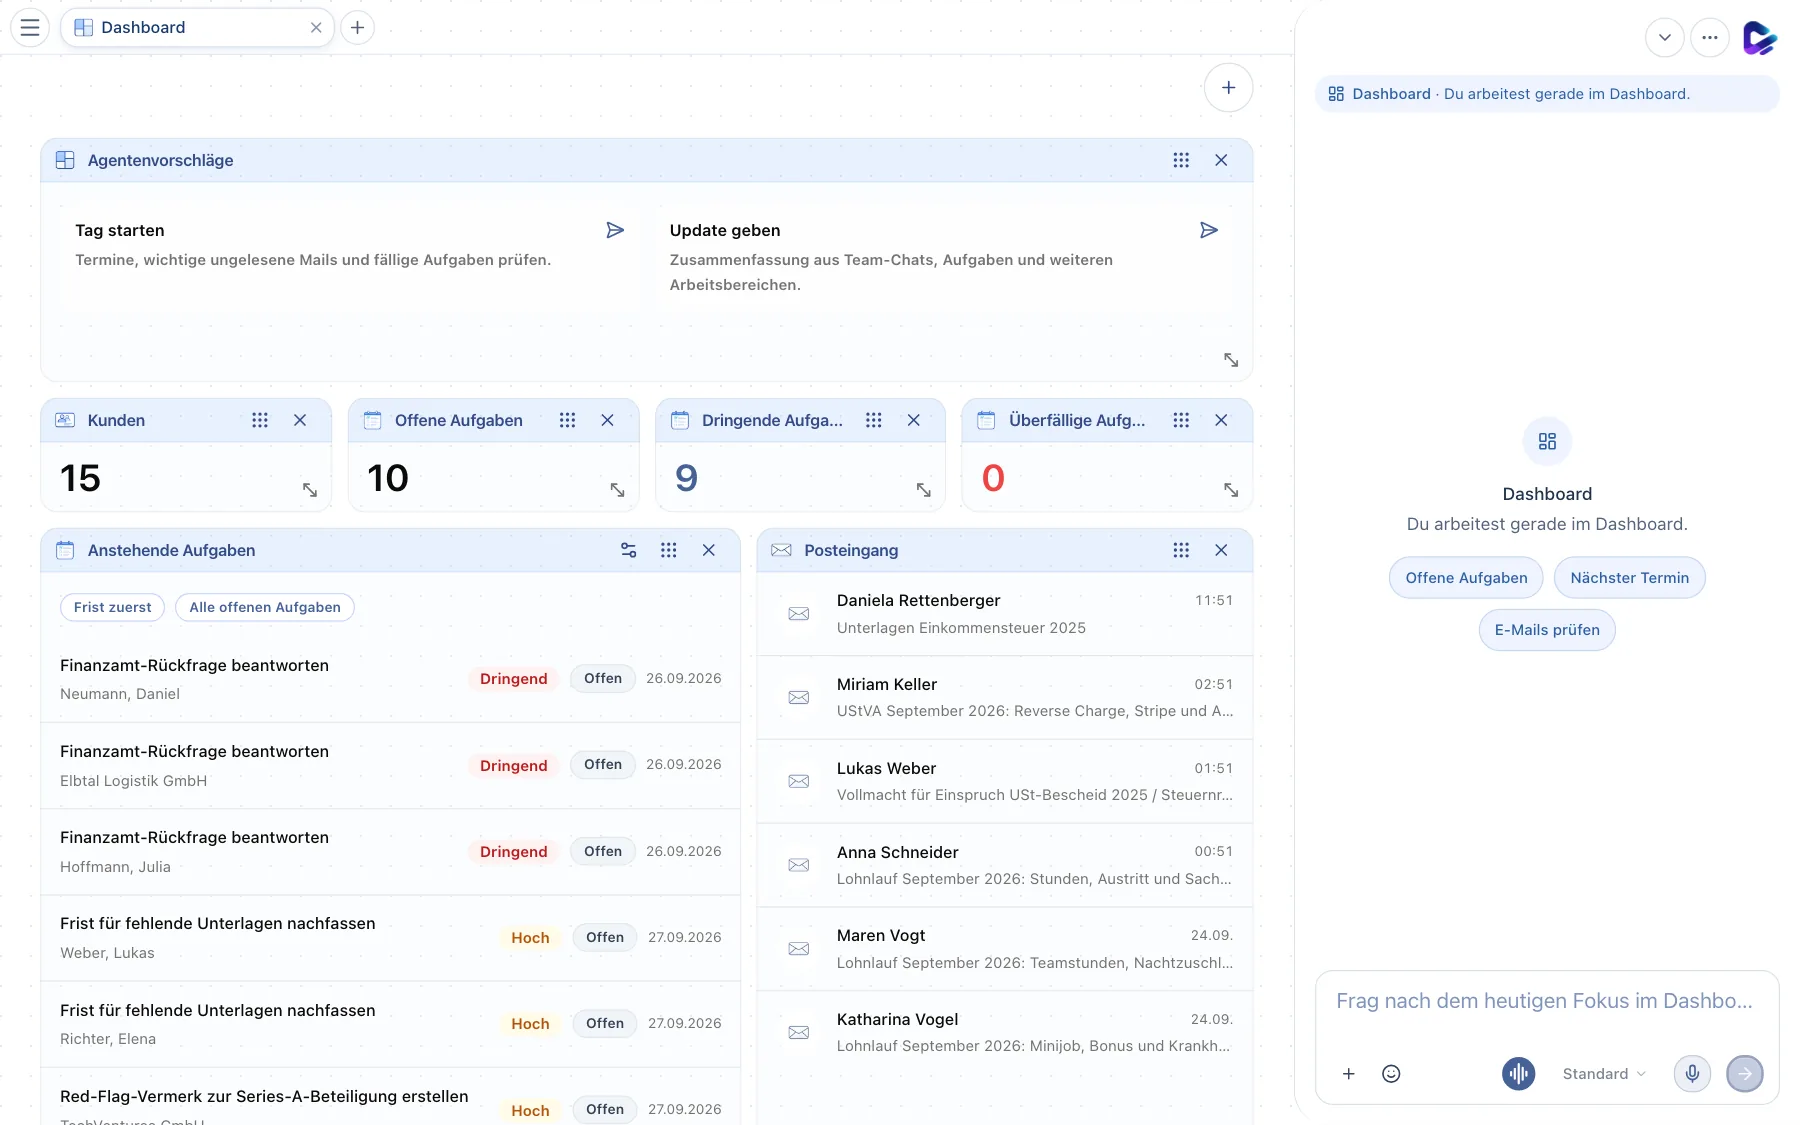Expand the chevron-down menu in assistant panel
Image resolution: width=1800 pixels, height=1125 pixels.
click(x=1664, y=38)
